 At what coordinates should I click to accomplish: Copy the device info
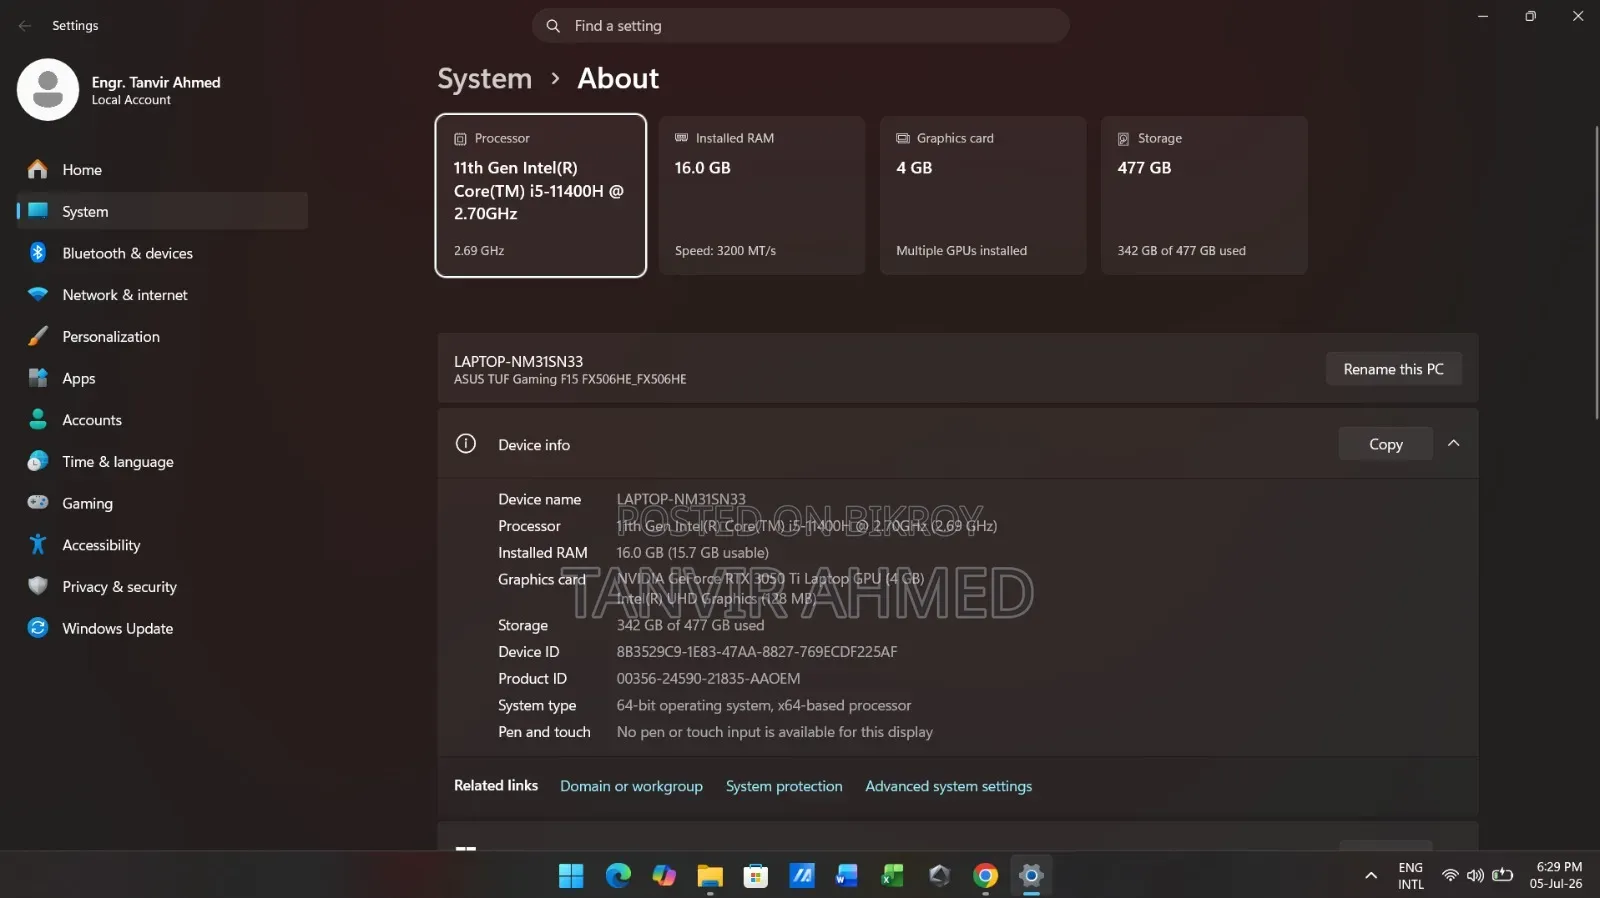(x=1386, y=444)
